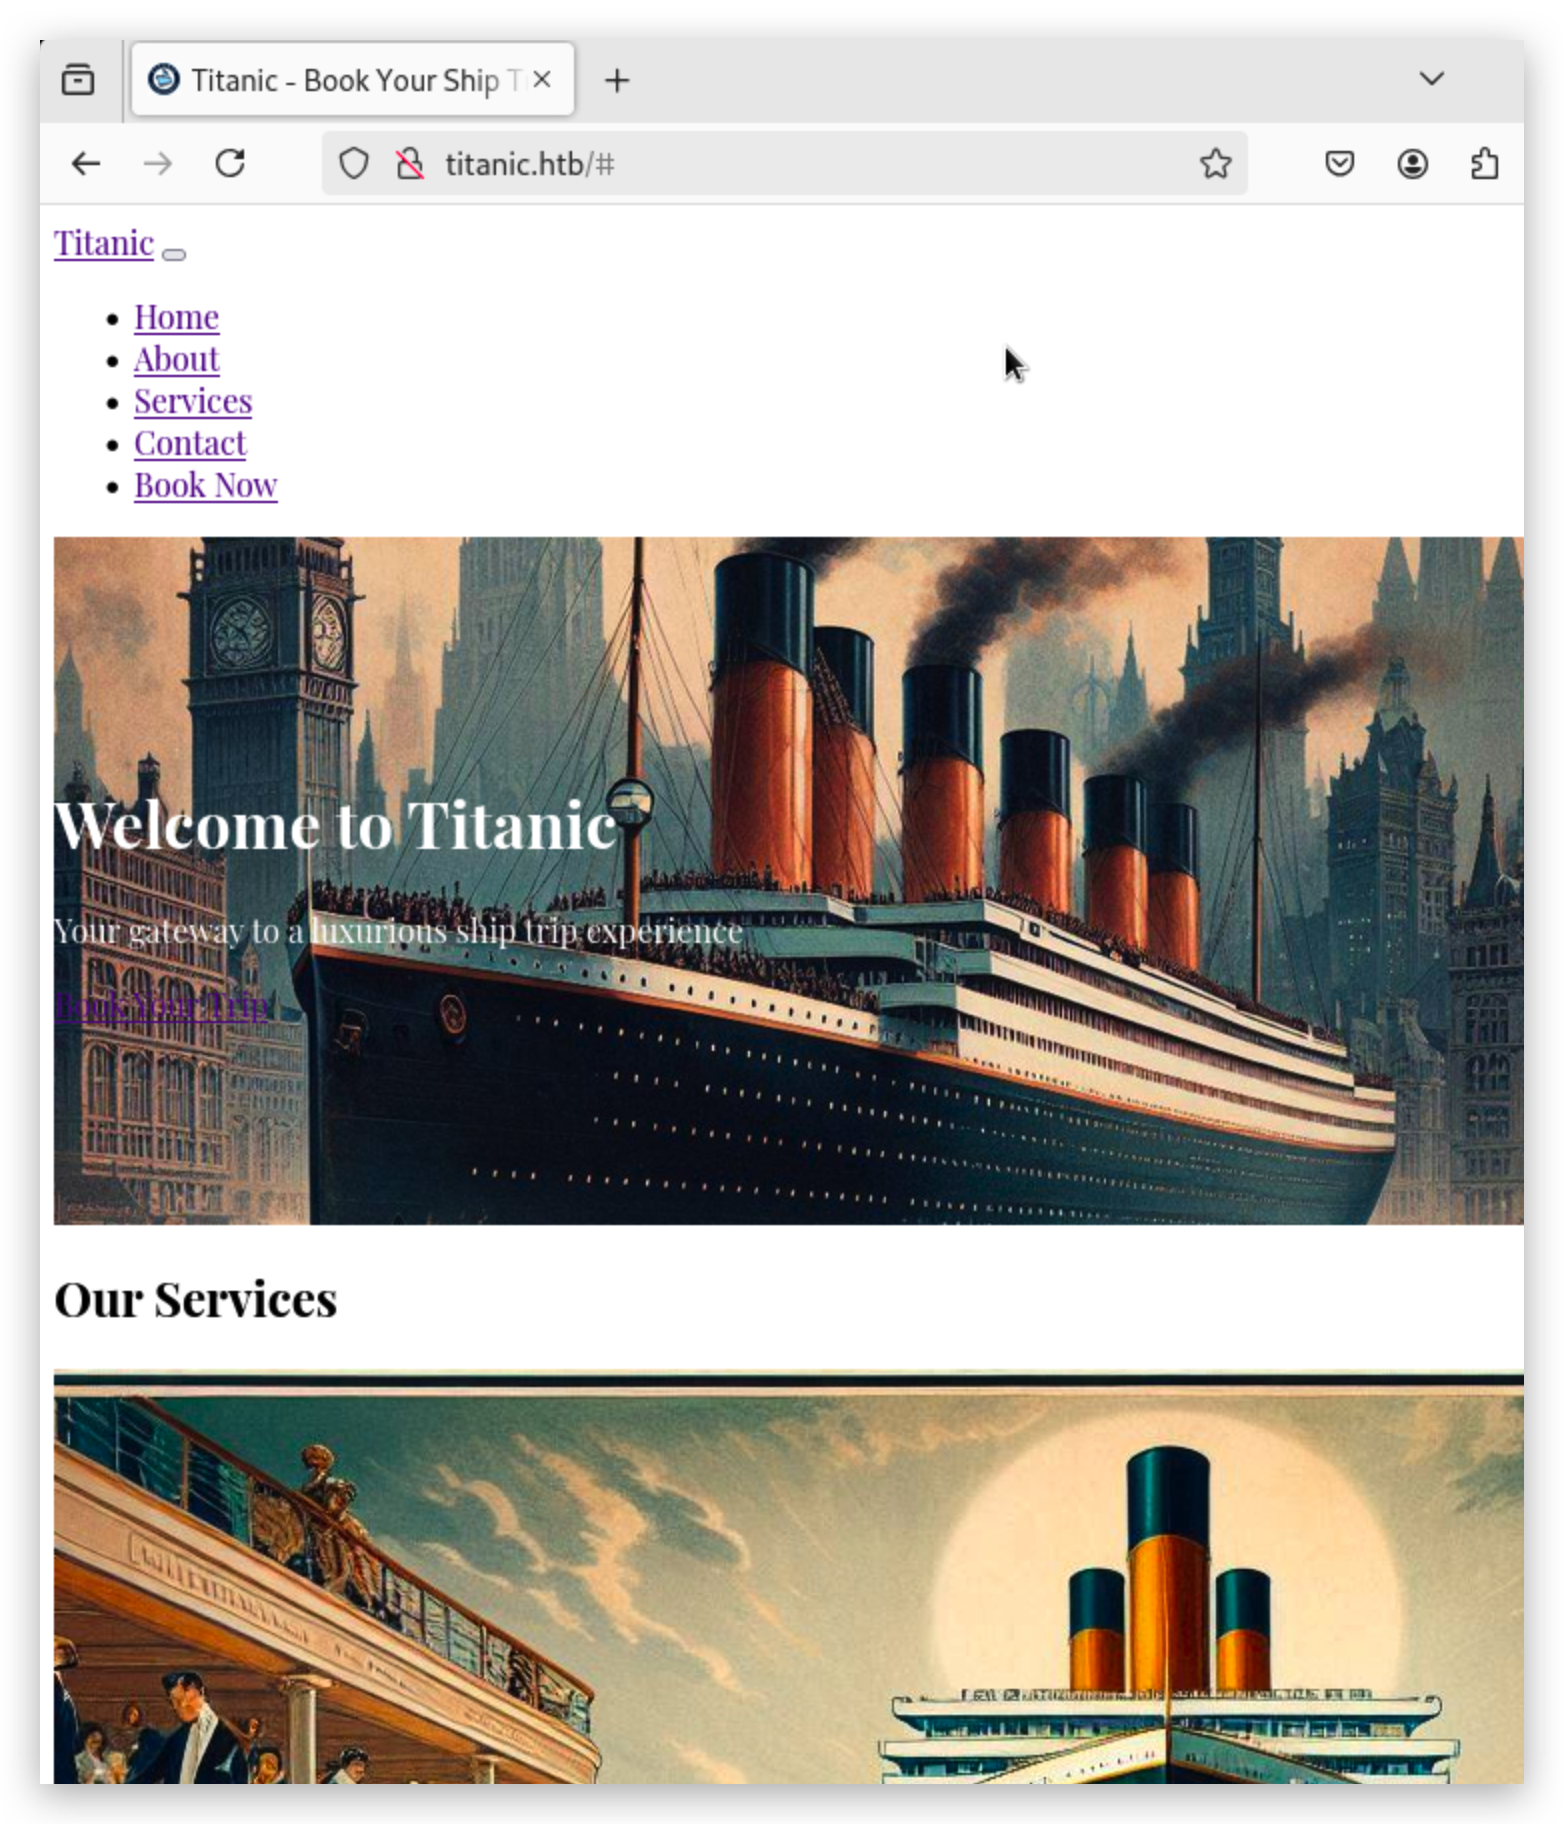1564x1824 pixels.
Task: Click the Forward navigation arrow
Action: (x=158, y=164)
